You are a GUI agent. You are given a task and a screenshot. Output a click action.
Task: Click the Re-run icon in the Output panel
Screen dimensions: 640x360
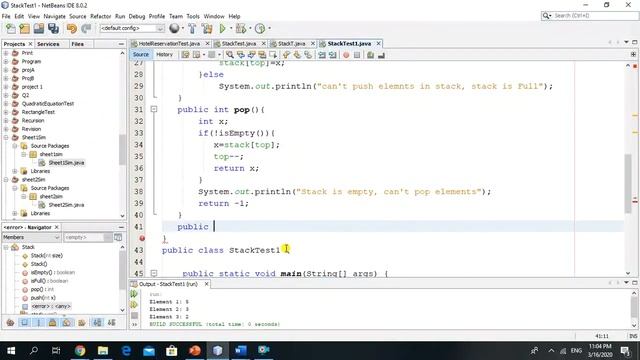[134, 294]
